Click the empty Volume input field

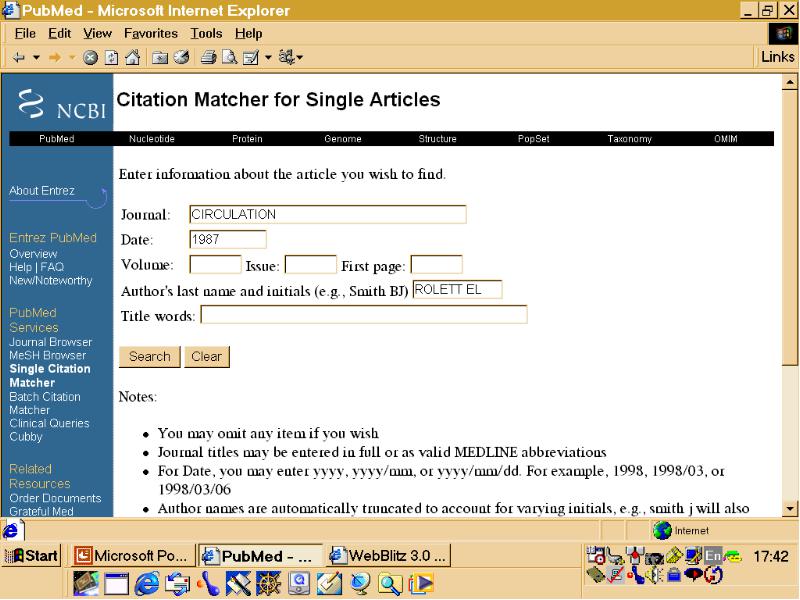tap(215, 264)
